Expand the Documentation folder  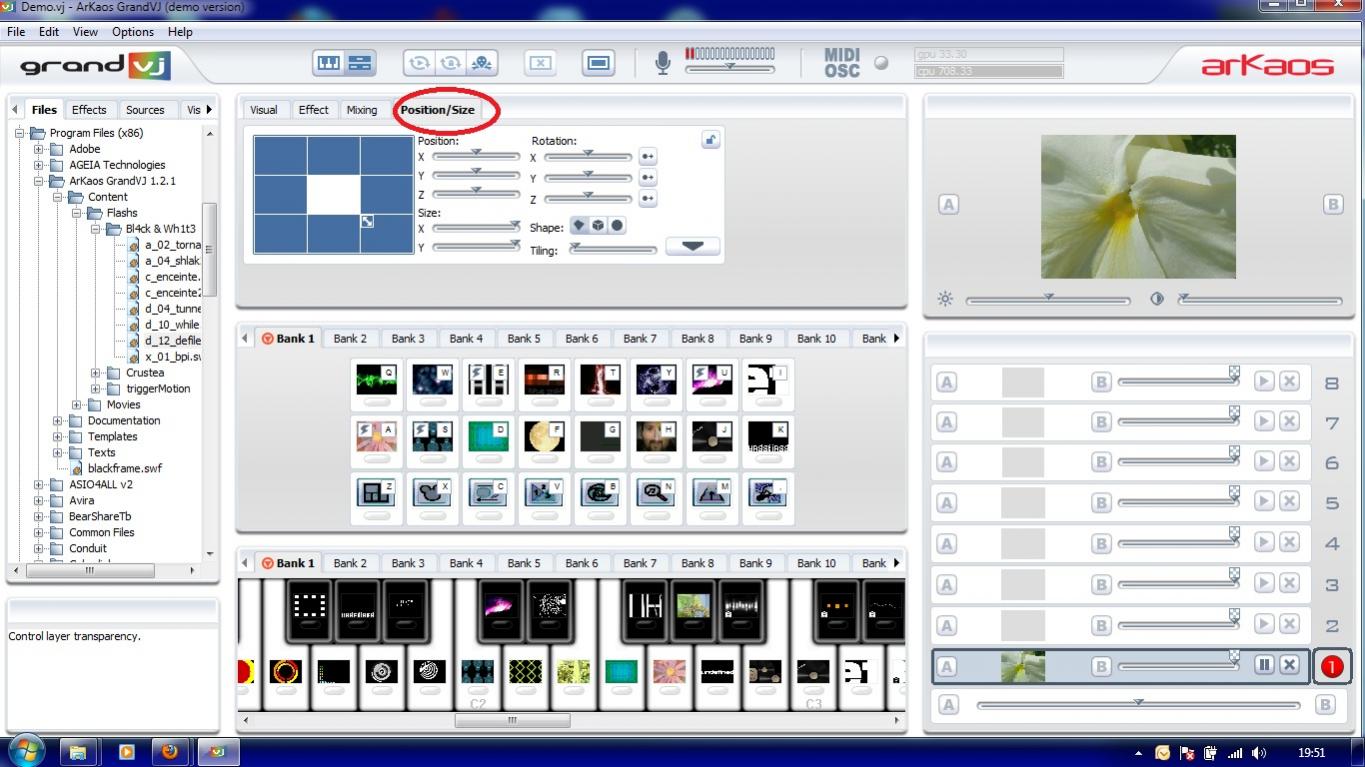58,421
